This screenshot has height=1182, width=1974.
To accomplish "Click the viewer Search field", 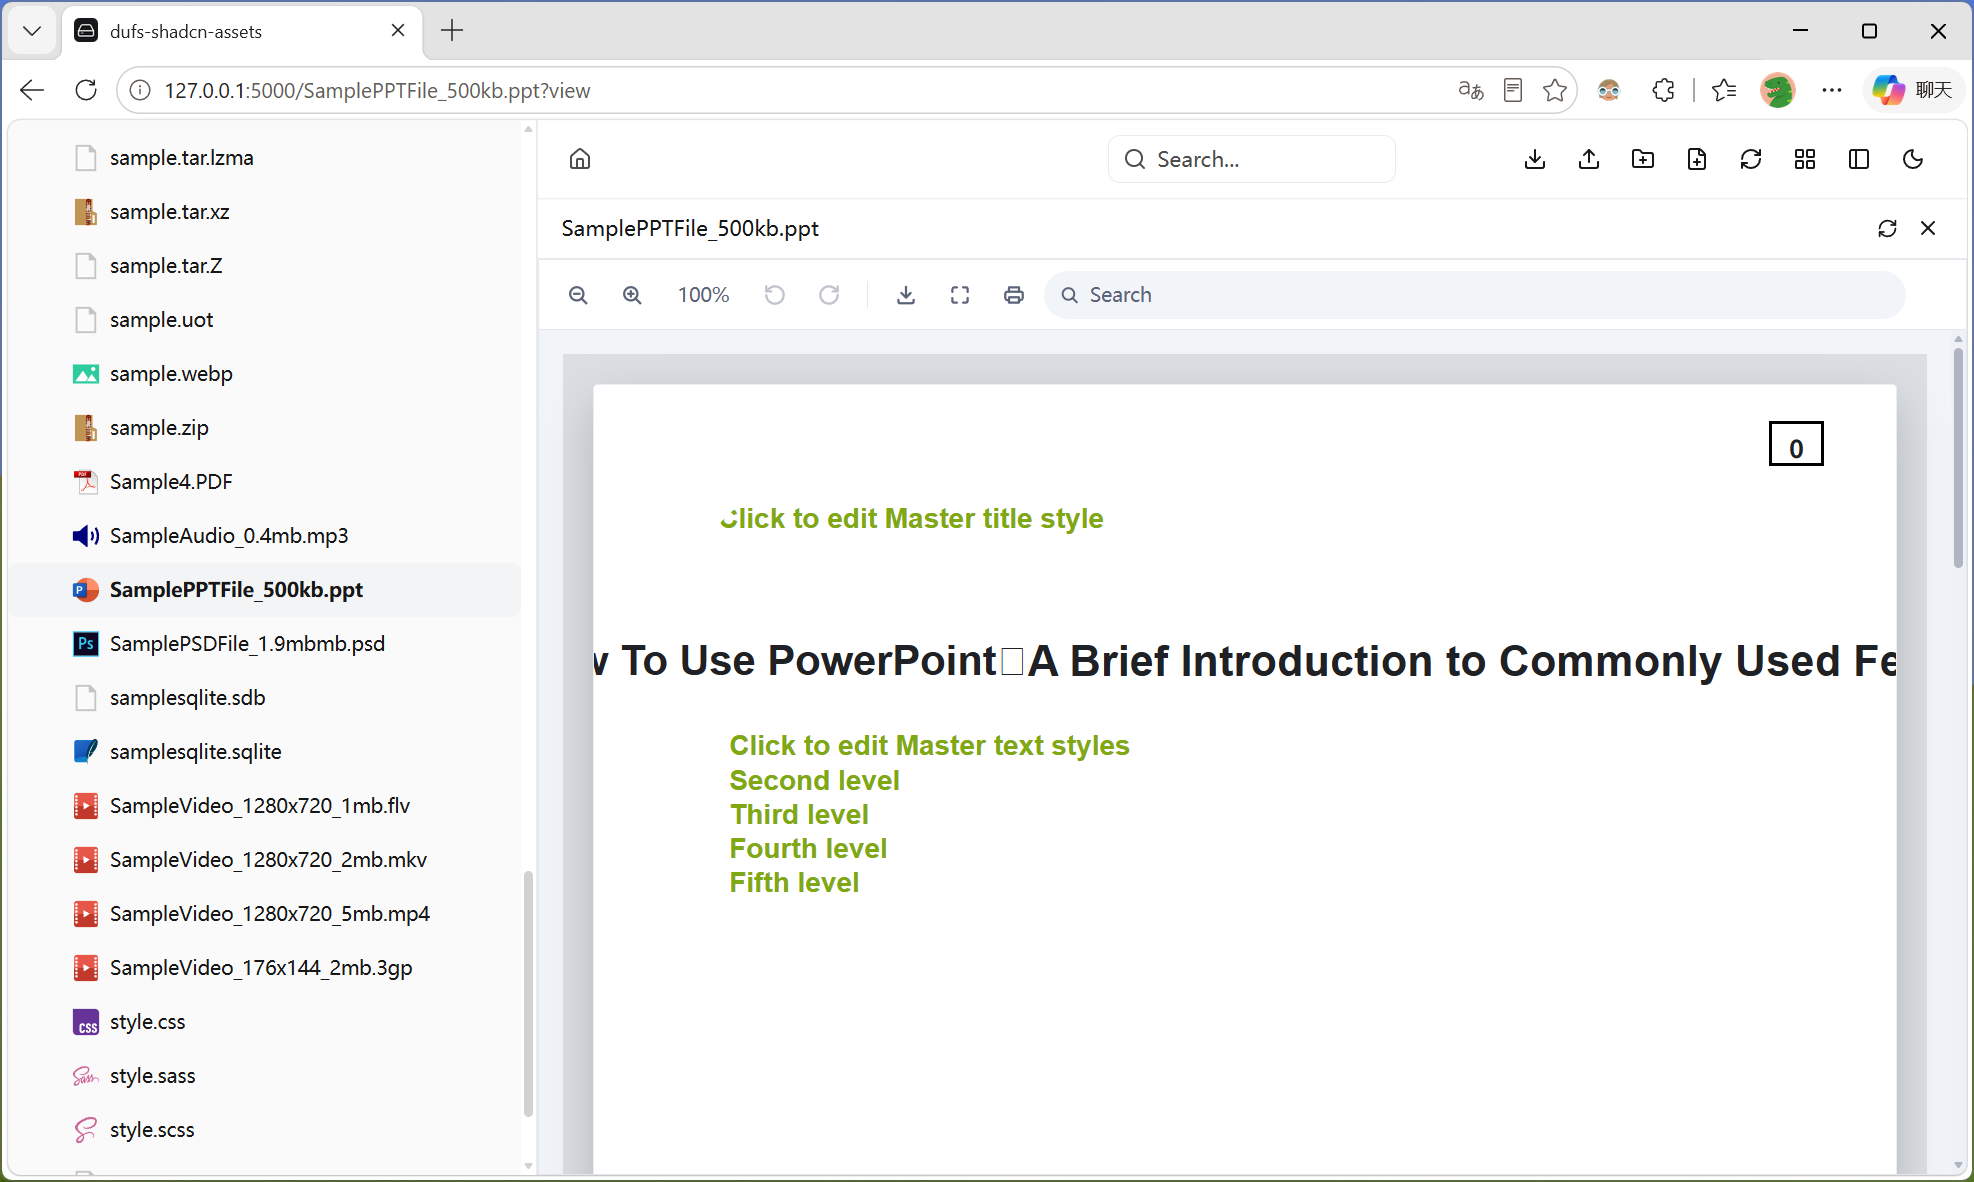I will (1475, 295).
